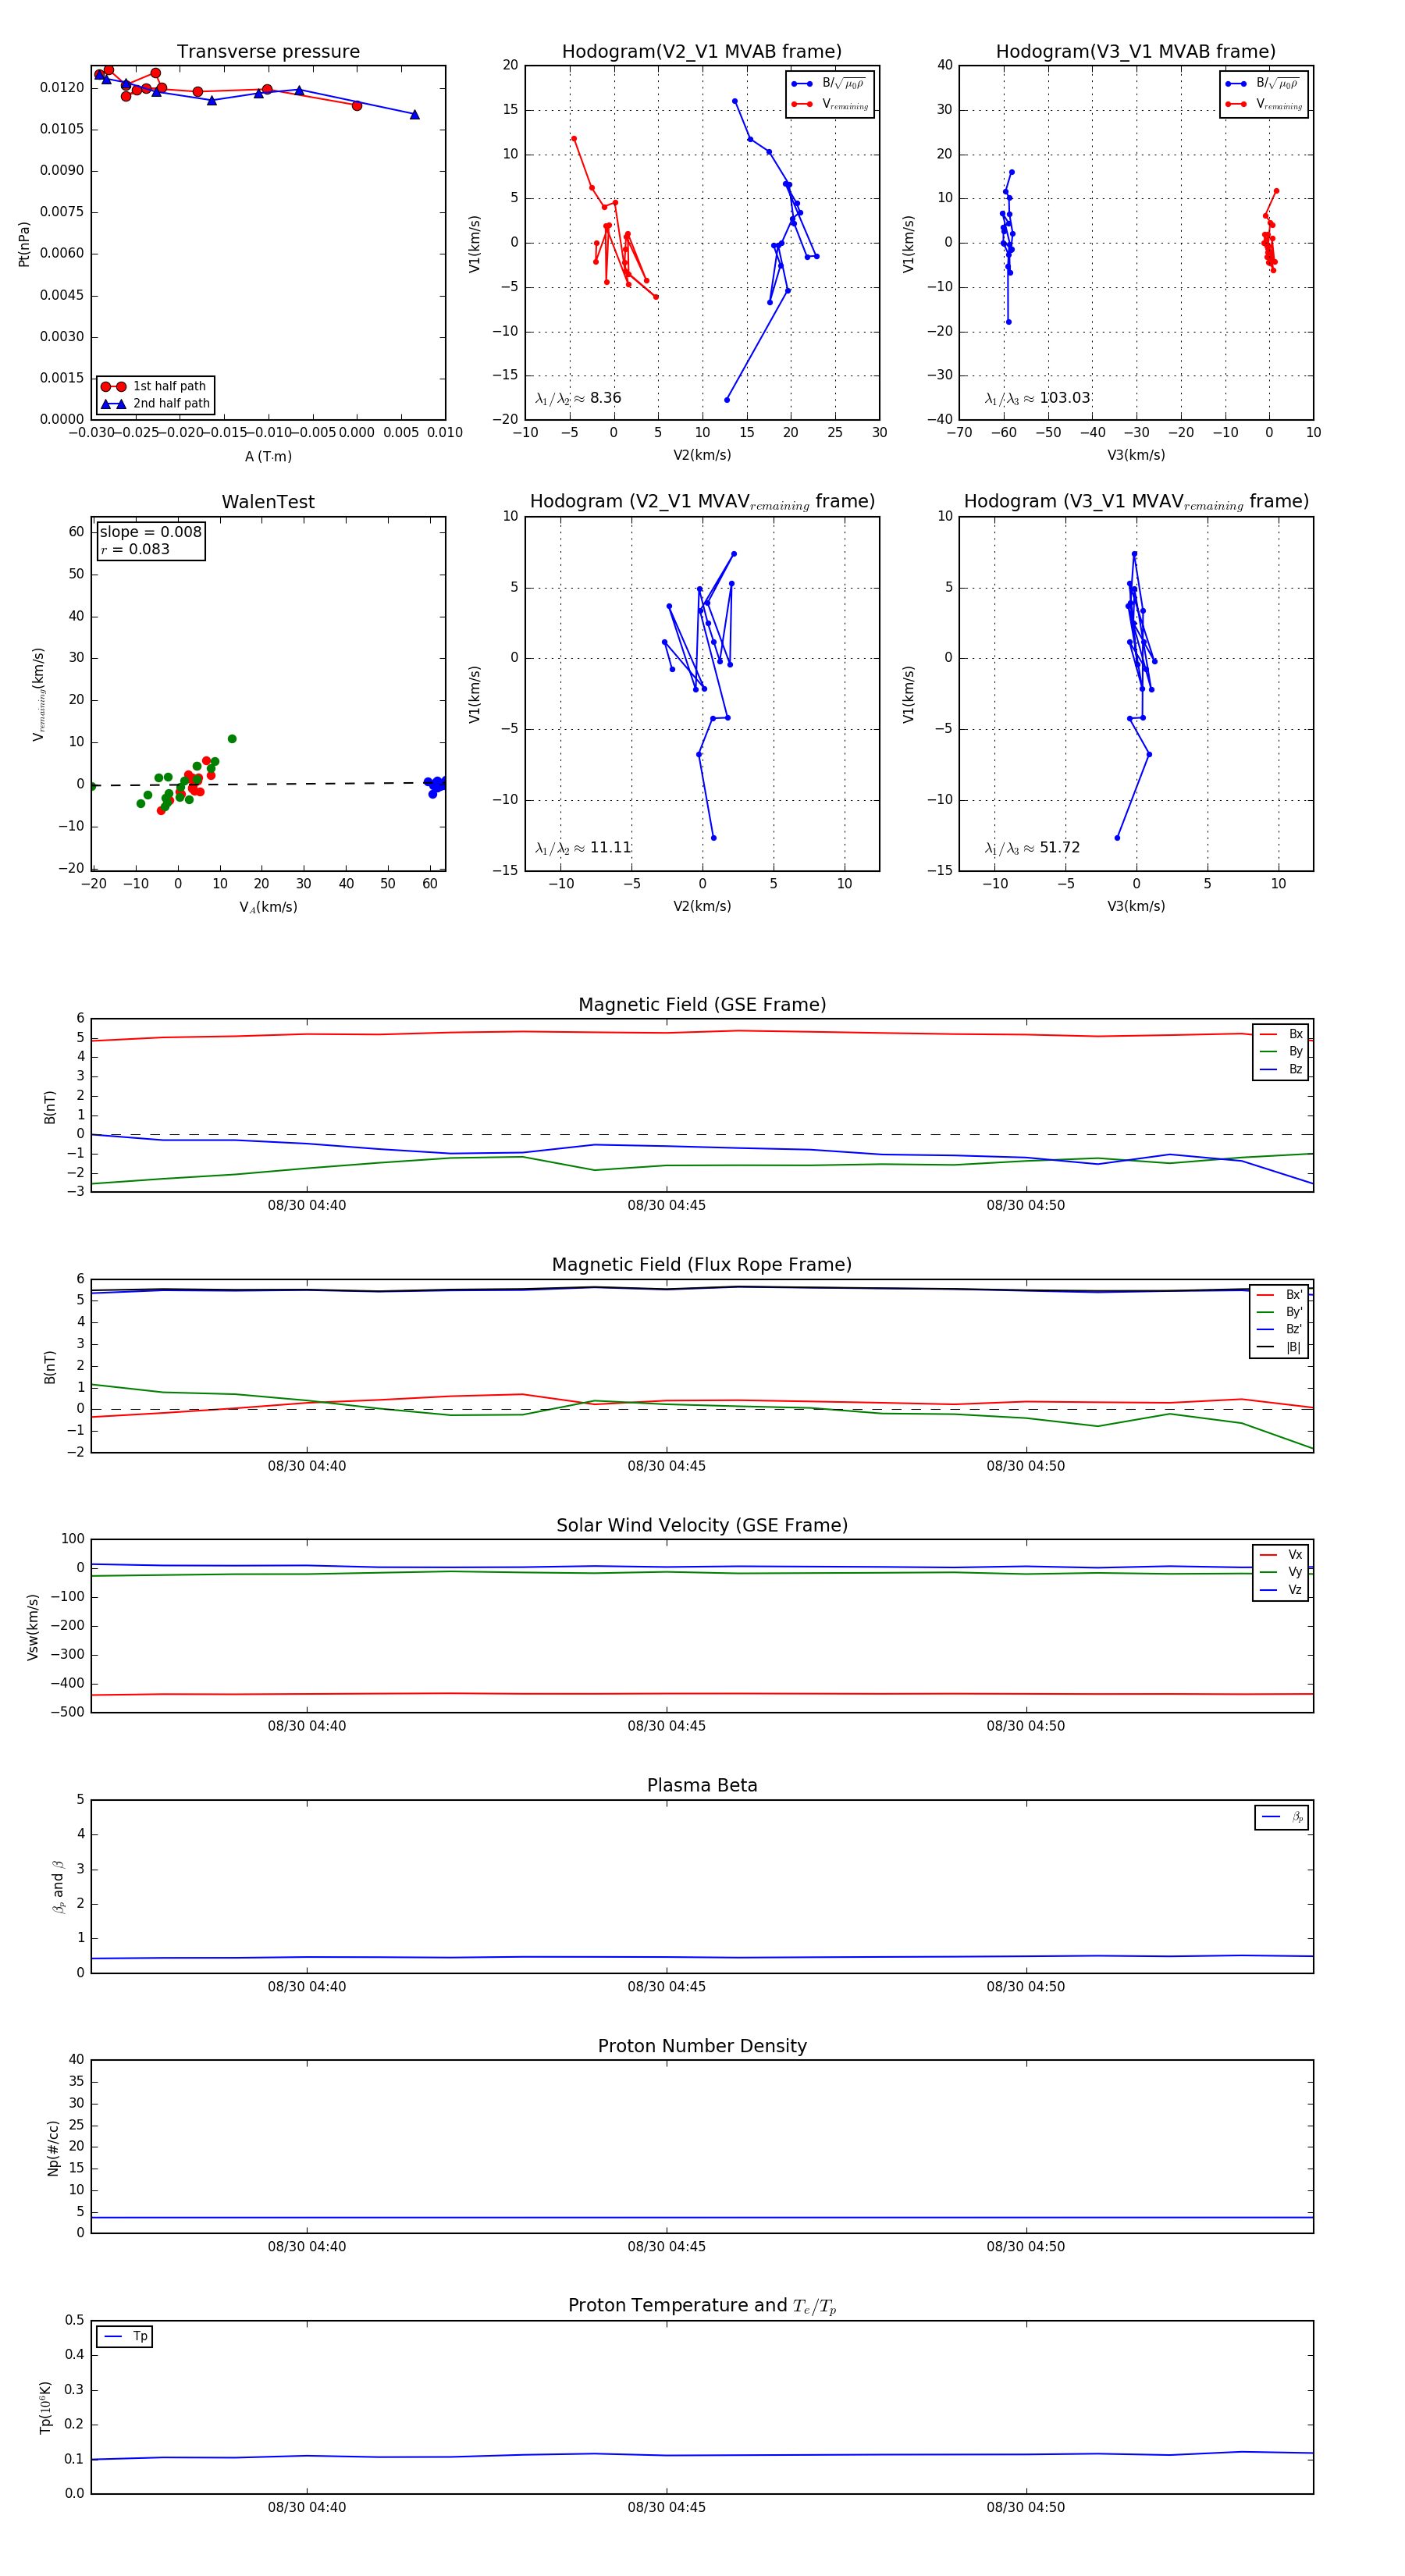Click the 'Plasma Beta' panel title

(x=702, y=1785)
